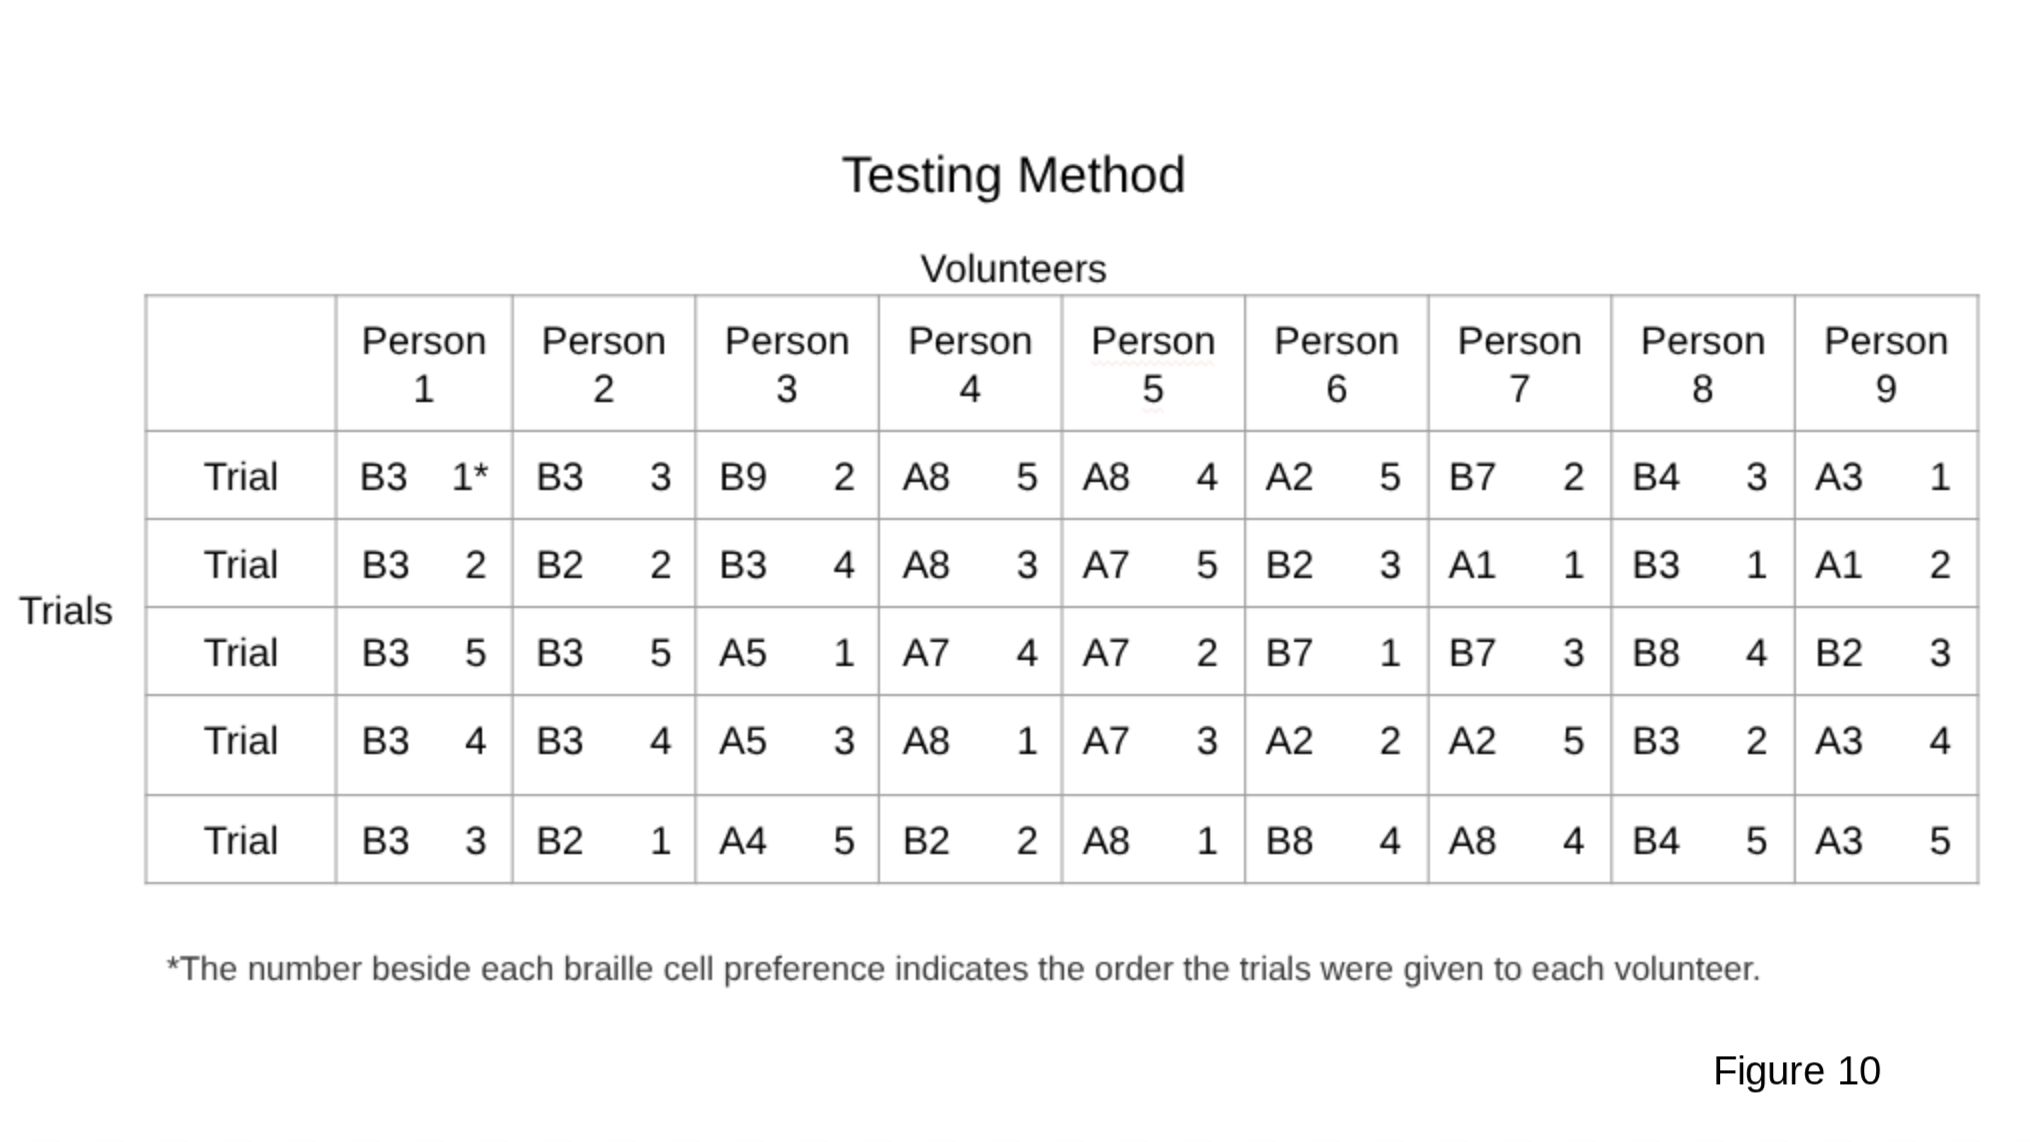This screenshot has width=2030, height=1142.
Task: Select the footnote about braille cell preference
Action: coord(963,969)
